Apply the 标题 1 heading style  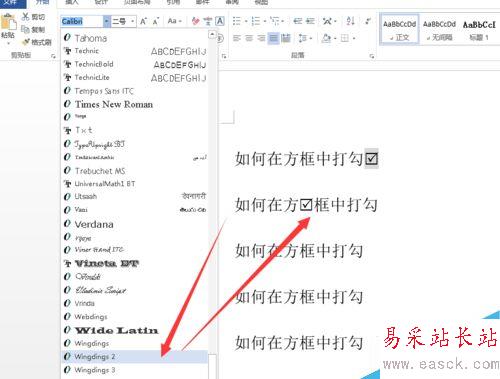[x=479, y=30]
